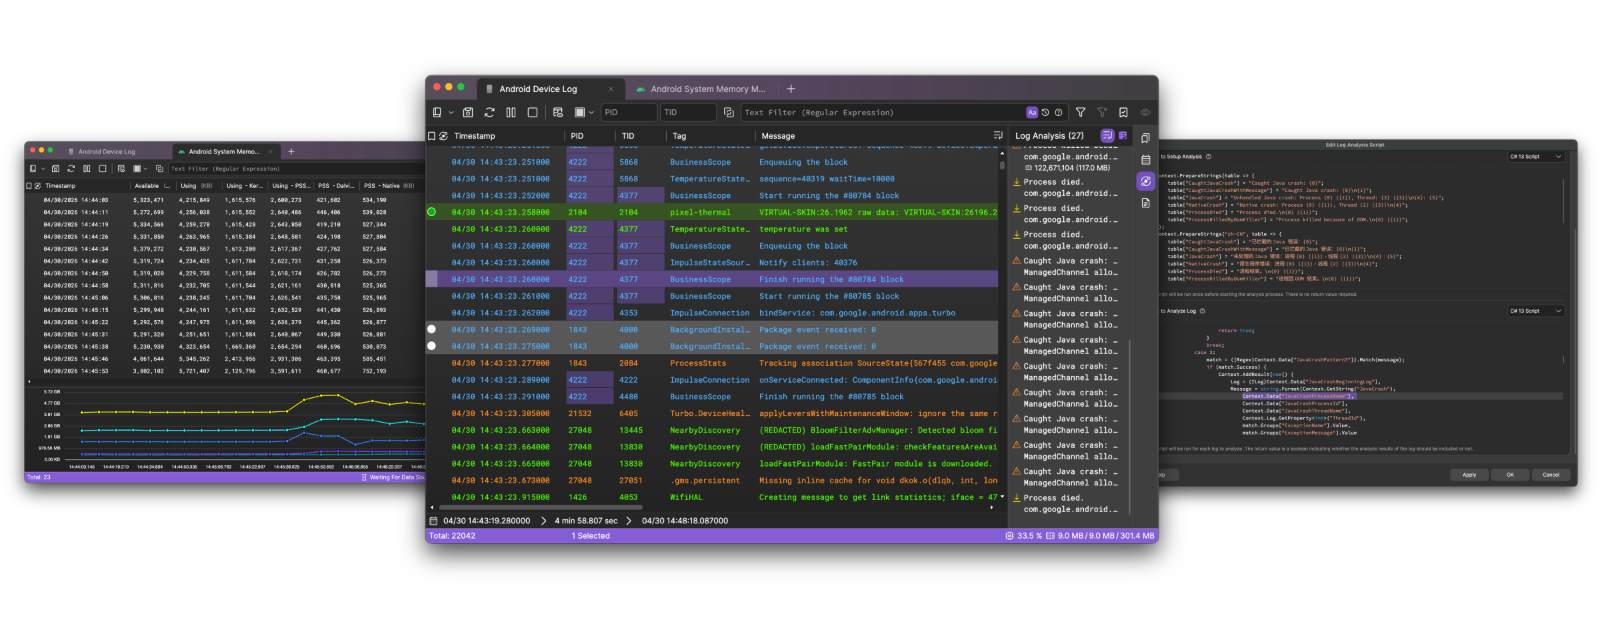Click the Tag column header
The width and height of the screenshot is (1600, 640).
click(679, 135)
